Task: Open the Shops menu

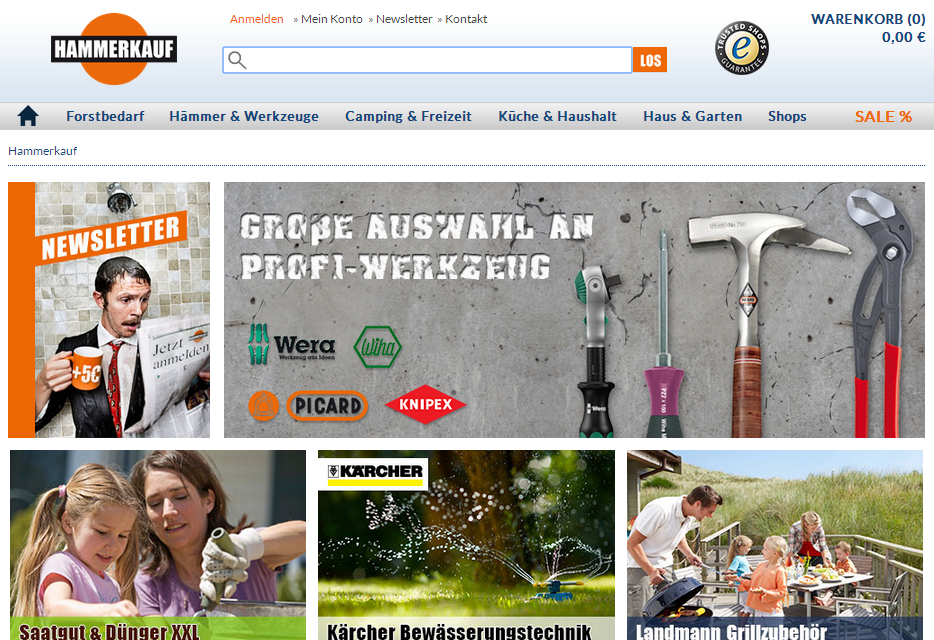Action: [787, 116]
